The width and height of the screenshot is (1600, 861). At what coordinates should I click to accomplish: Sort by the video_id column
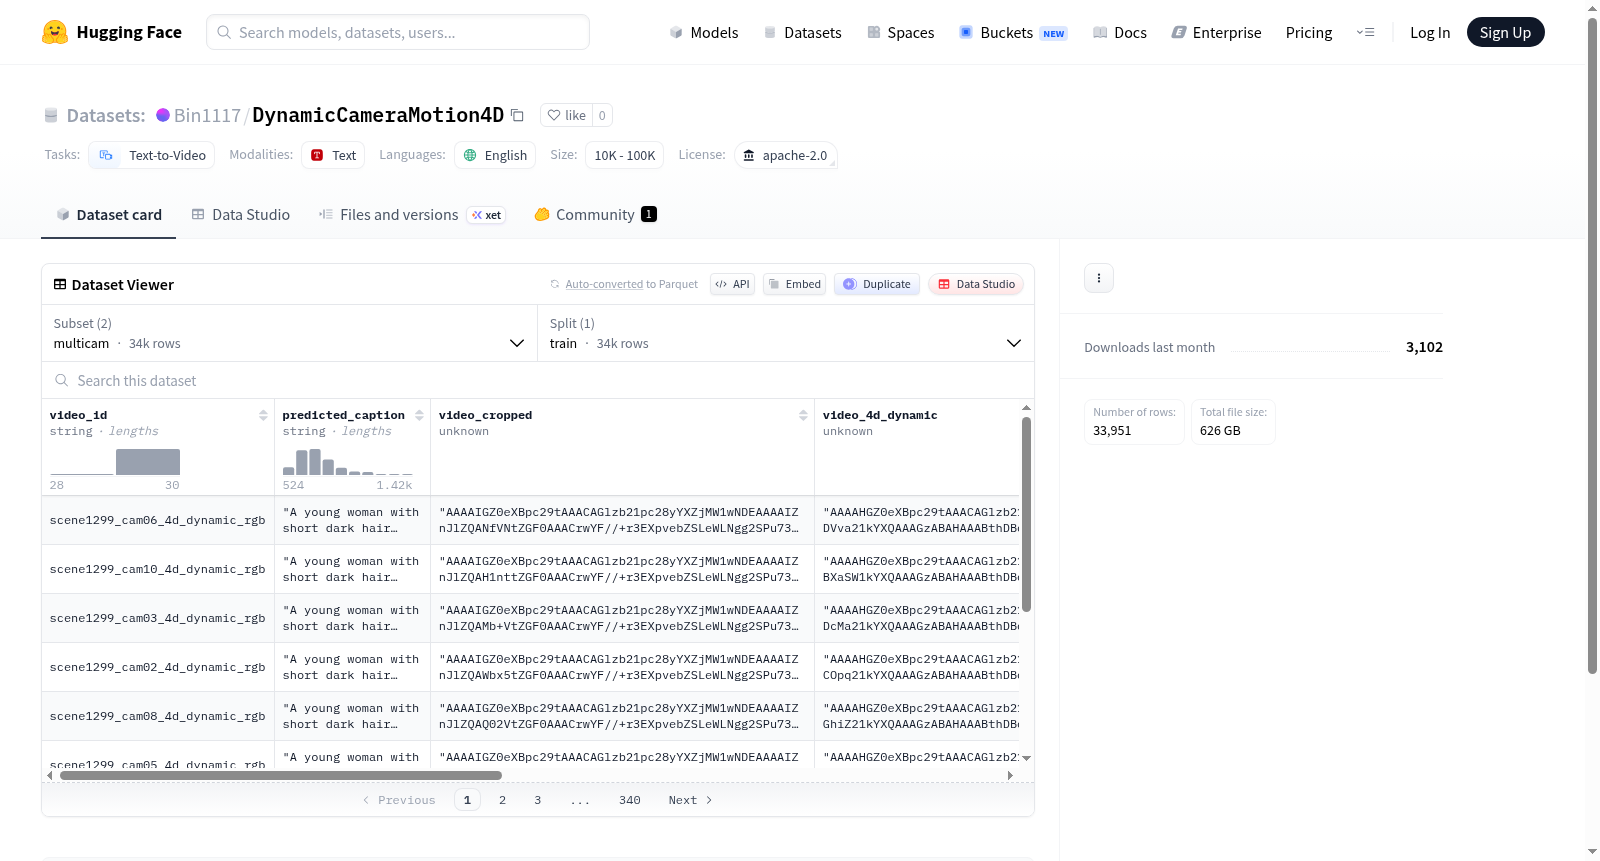(x=263, y=415)
